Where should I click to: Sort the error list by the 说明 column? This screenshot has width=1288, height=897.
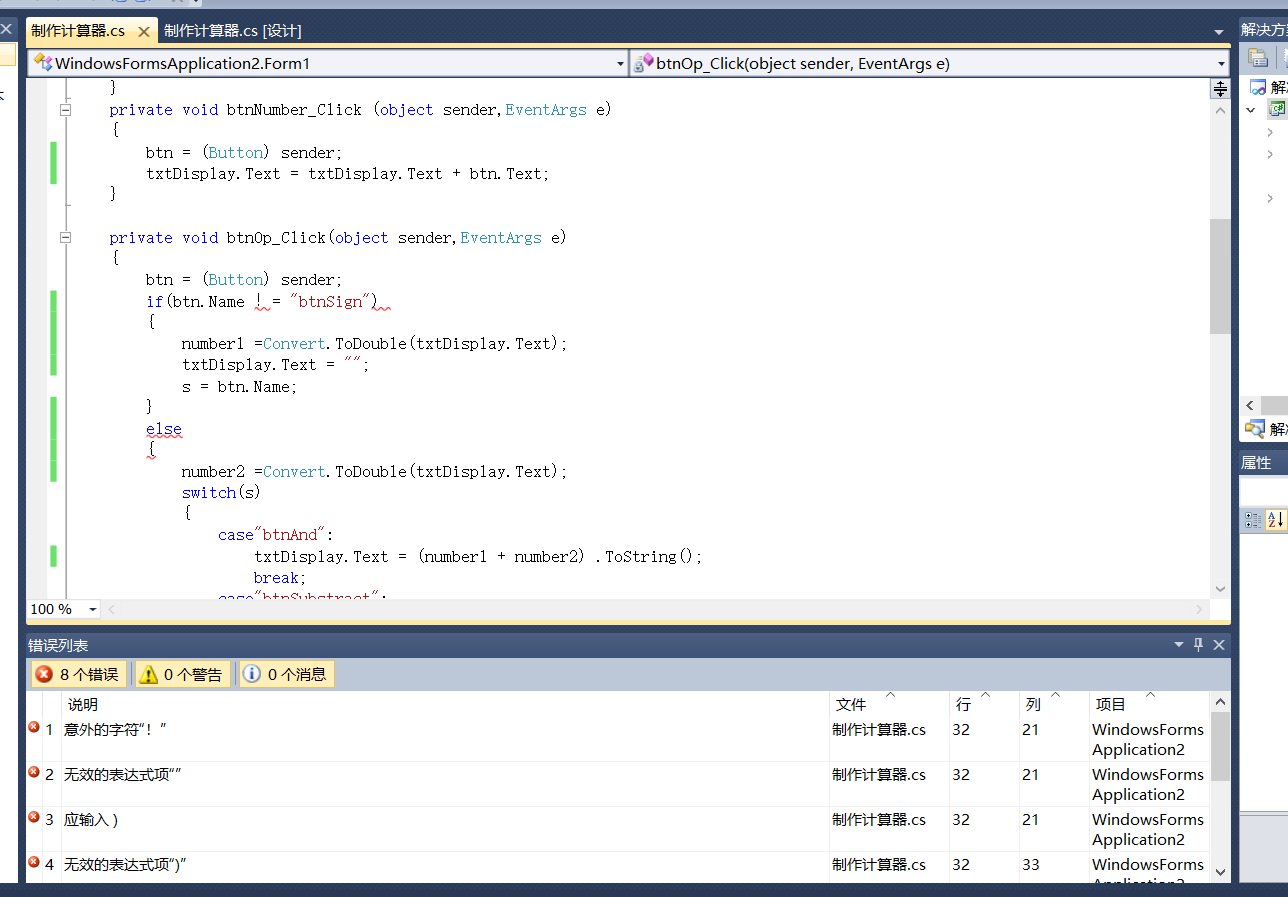tap(445, 704)
